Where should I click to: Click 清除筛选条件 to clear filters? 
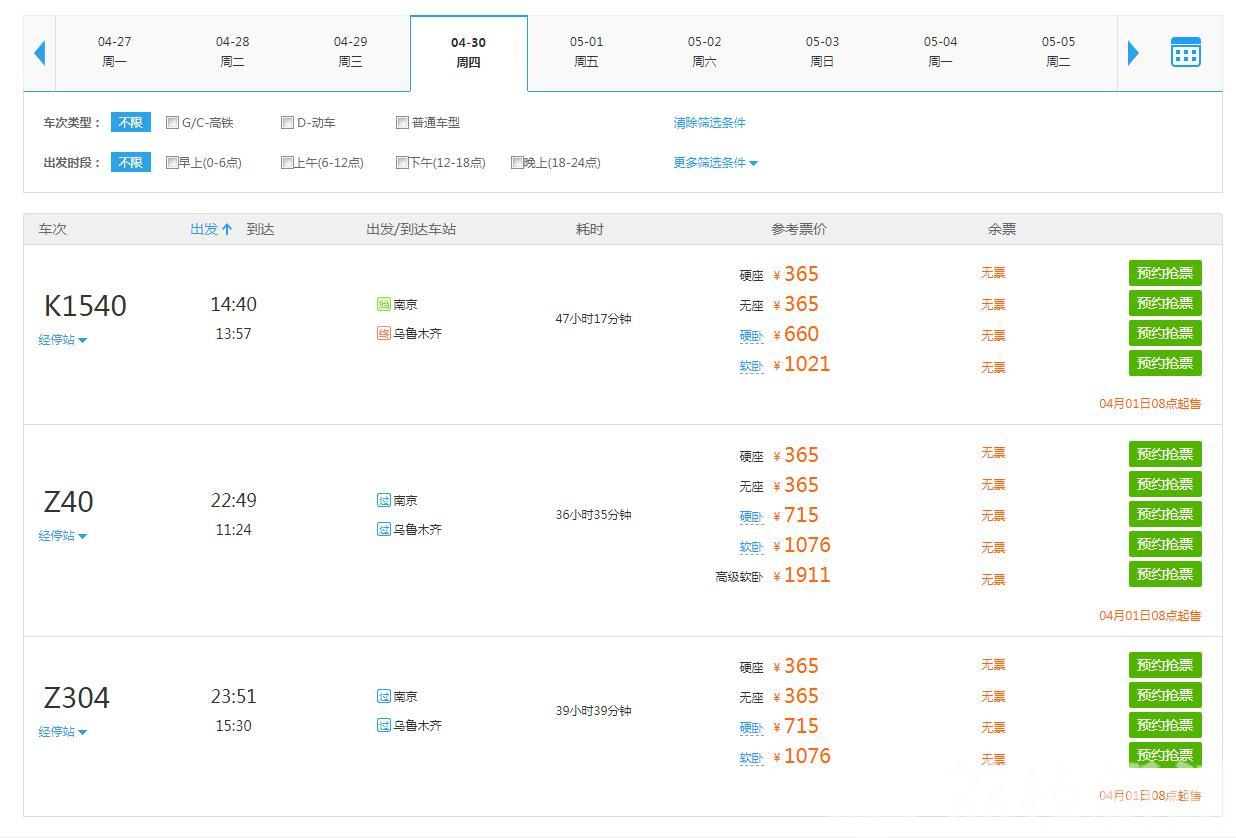[x=709, y=123]
